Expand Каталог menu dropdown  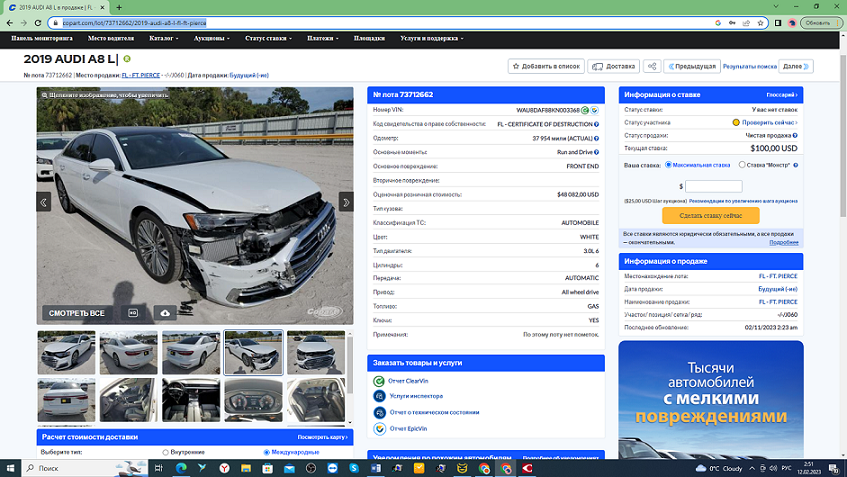(x=164, y=38)
